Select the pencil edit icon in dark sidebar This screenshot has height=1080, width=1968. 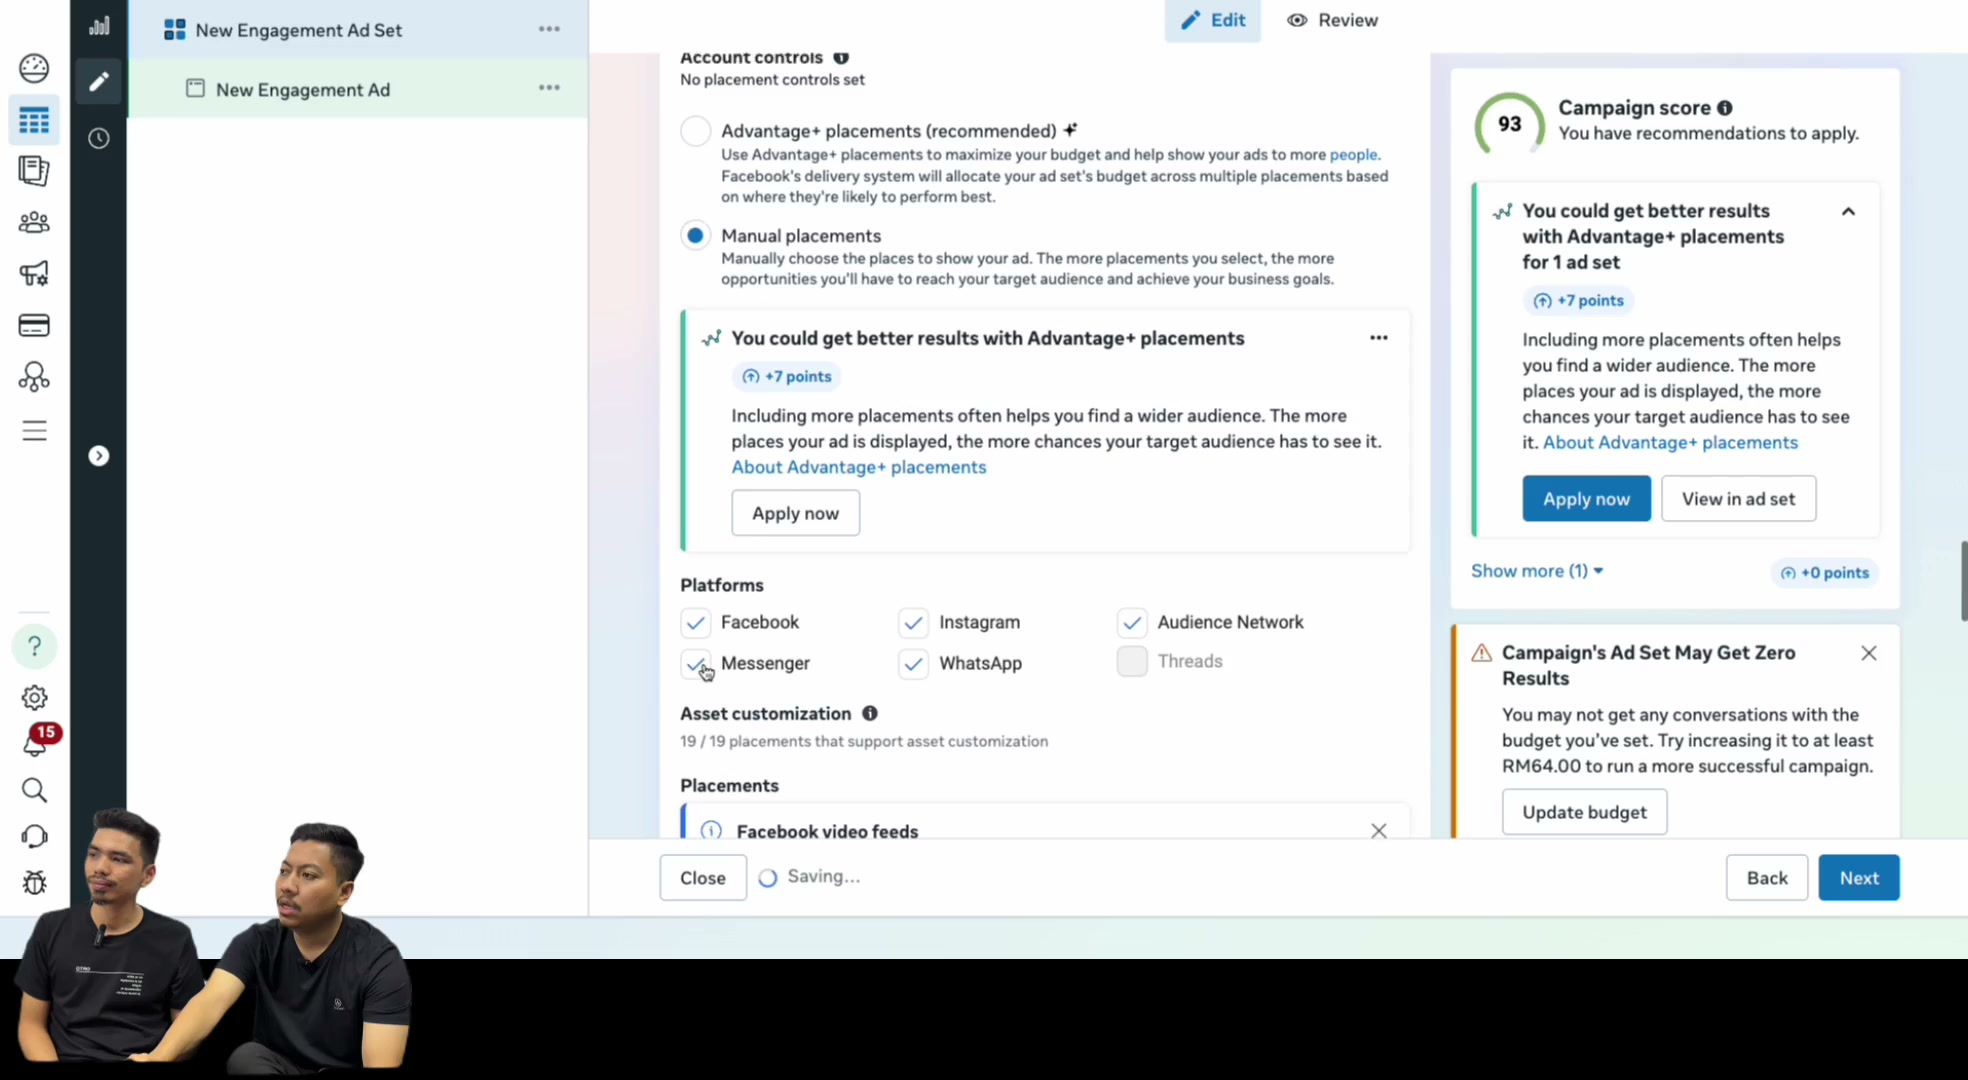98,81
